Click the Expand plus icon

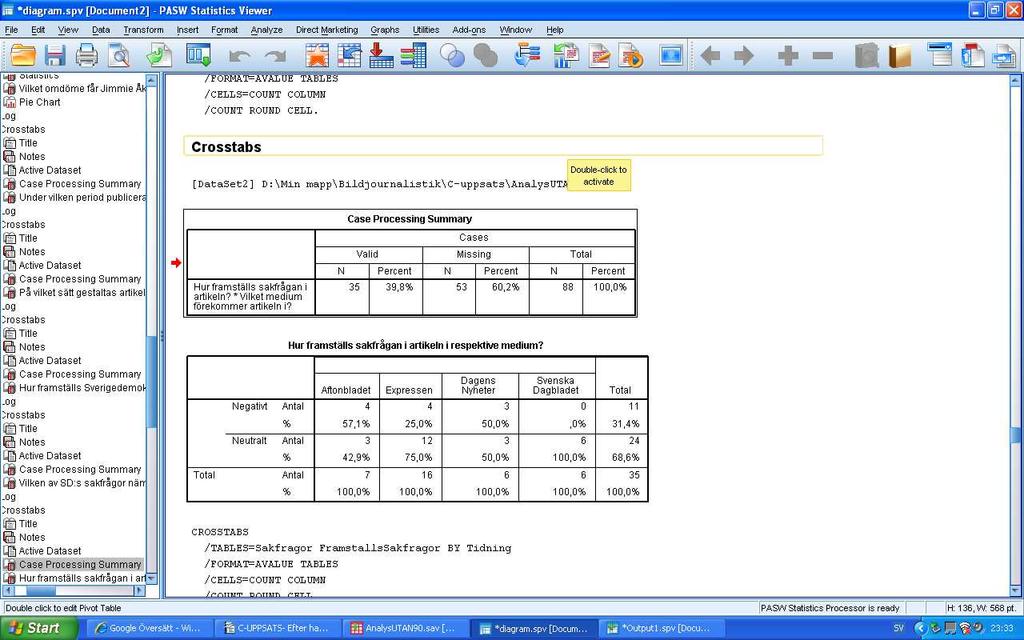788,56
